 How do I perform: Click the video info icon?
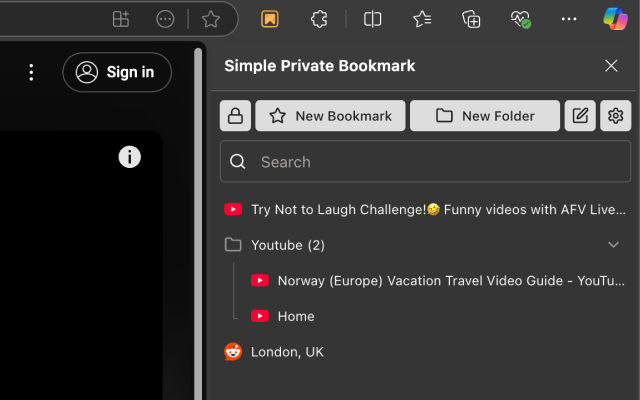130,157
